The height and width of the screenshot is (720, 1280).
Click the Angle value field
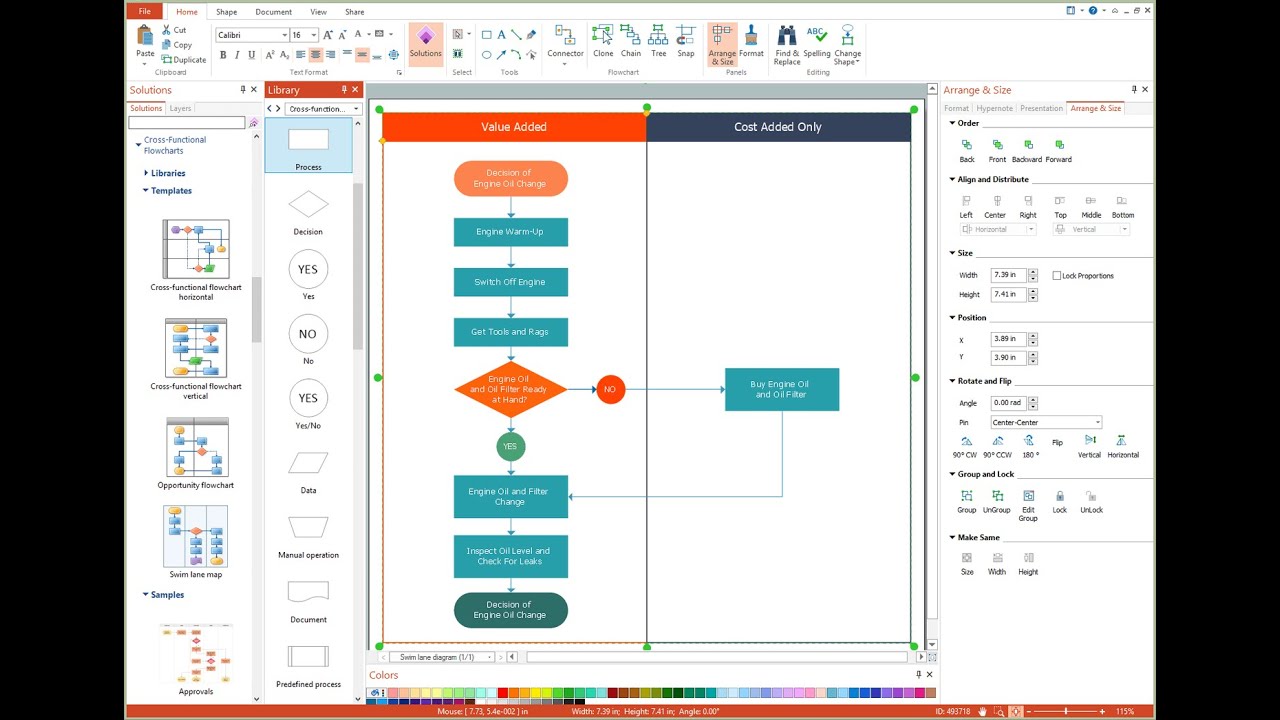coord(1008,403)
